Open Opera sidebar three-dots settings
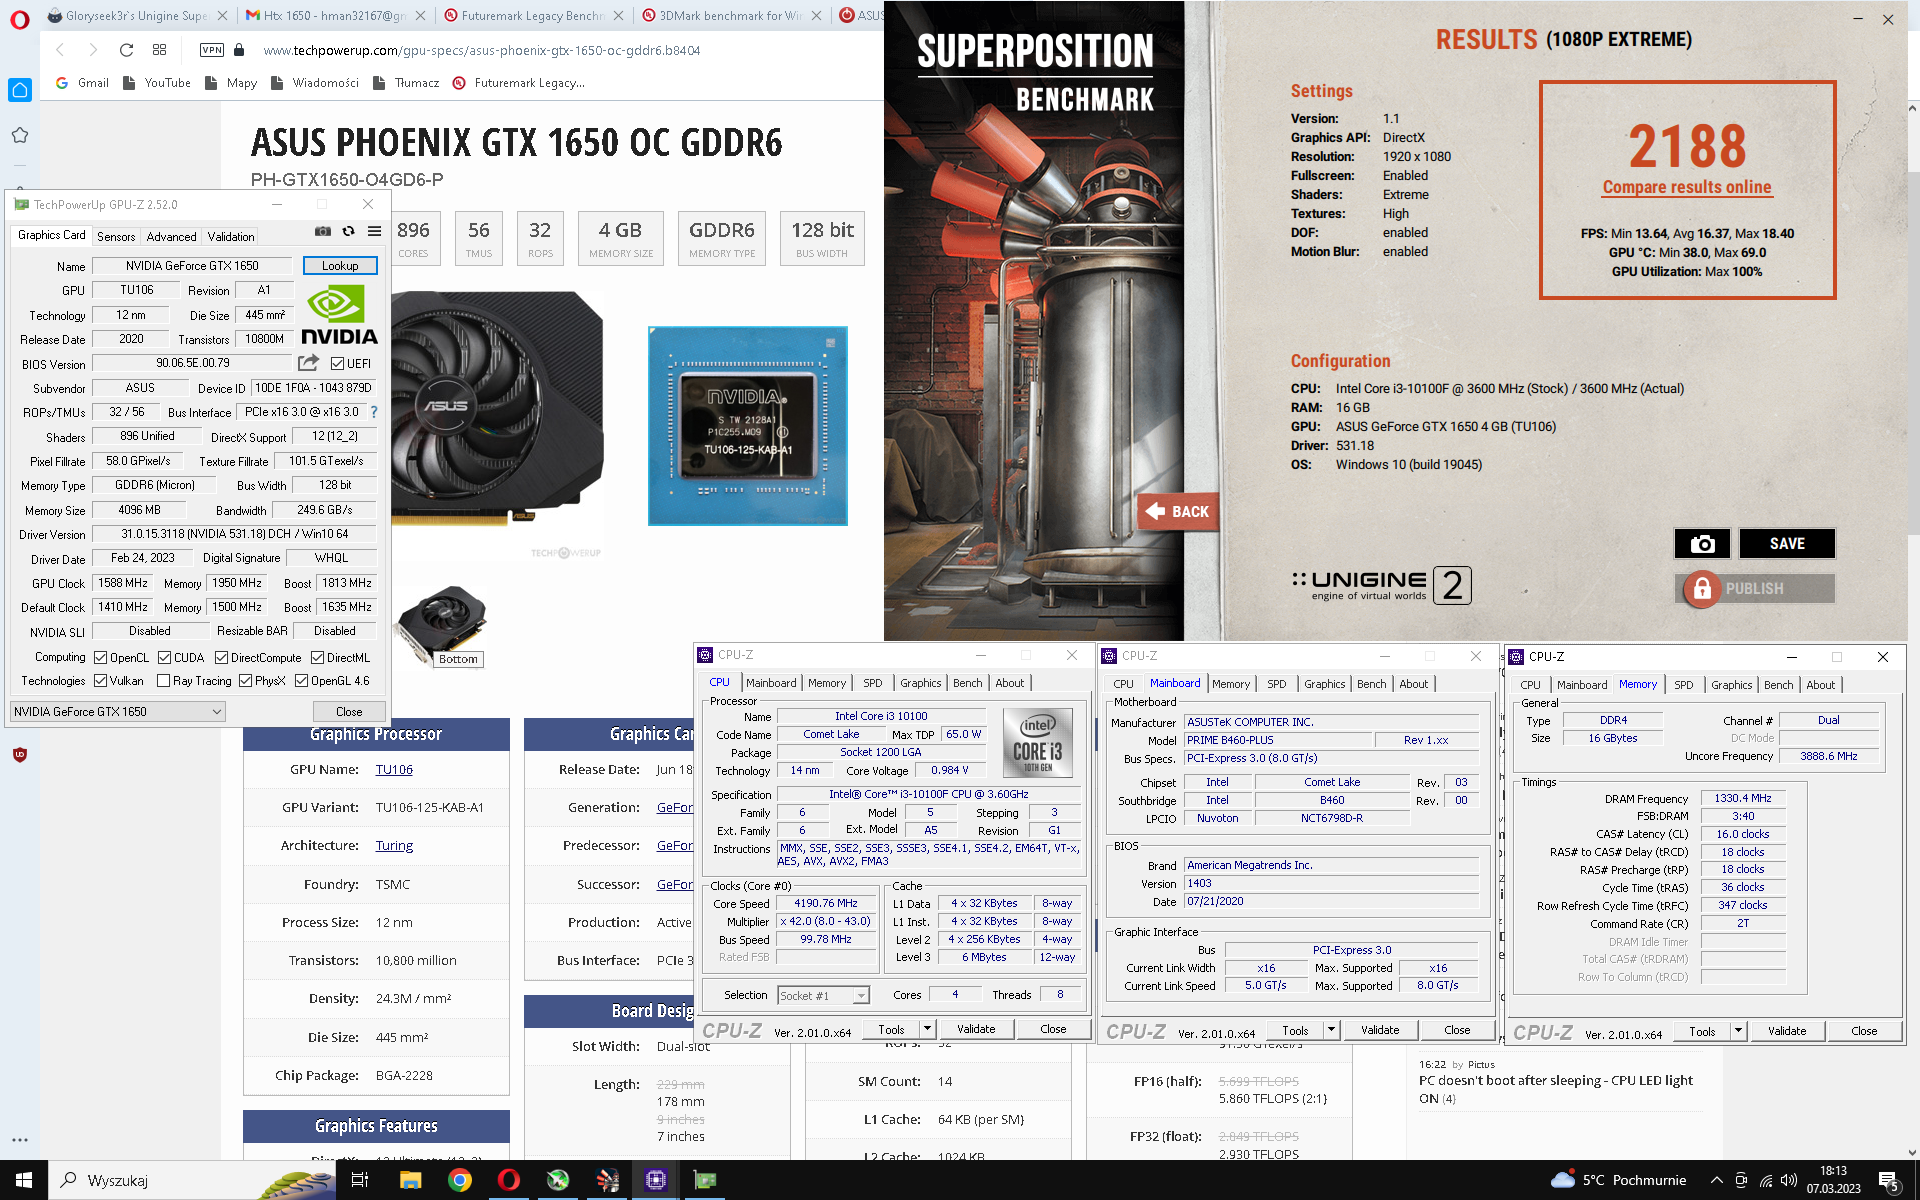This screenshot has width=1920, height=1200. coord(20,1140)
